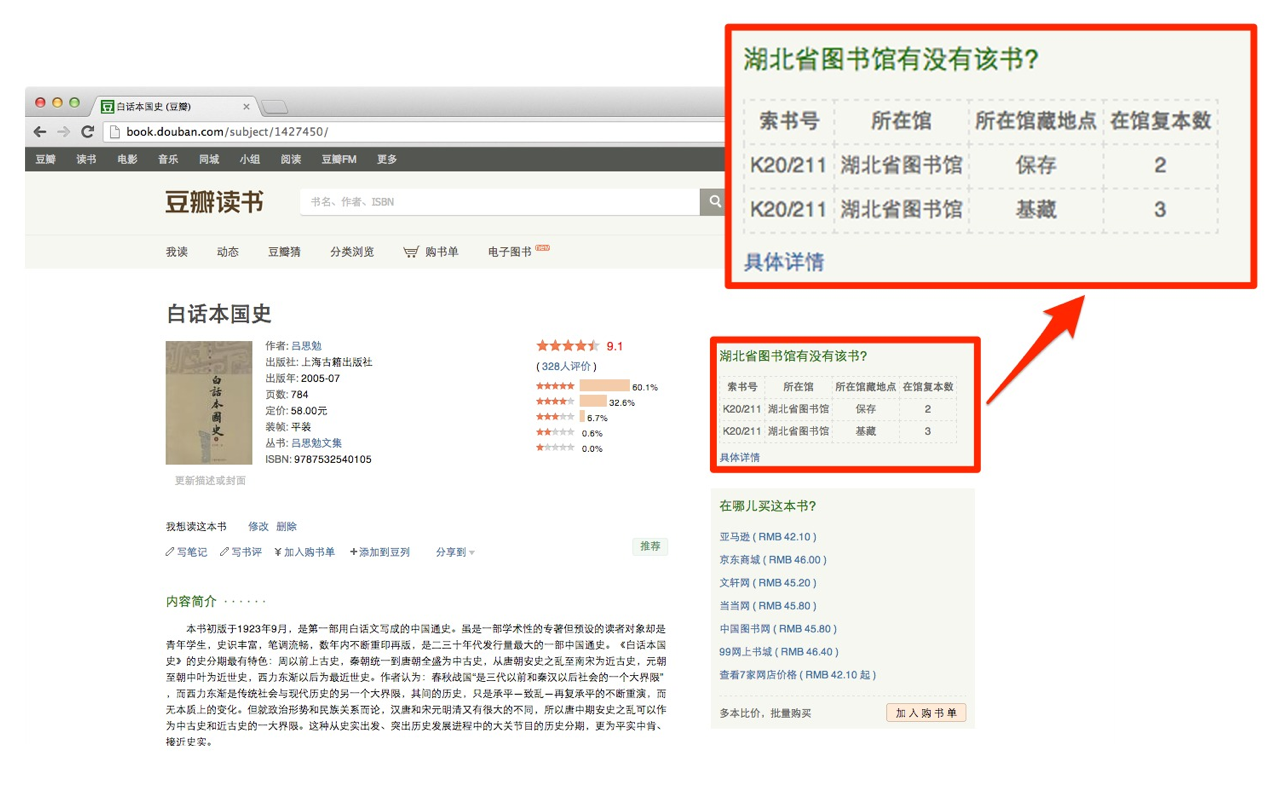The width and height of the screenshot is (1280, 800).
Task: Open the series link 吕思勉文集
Action: point(316,443)
